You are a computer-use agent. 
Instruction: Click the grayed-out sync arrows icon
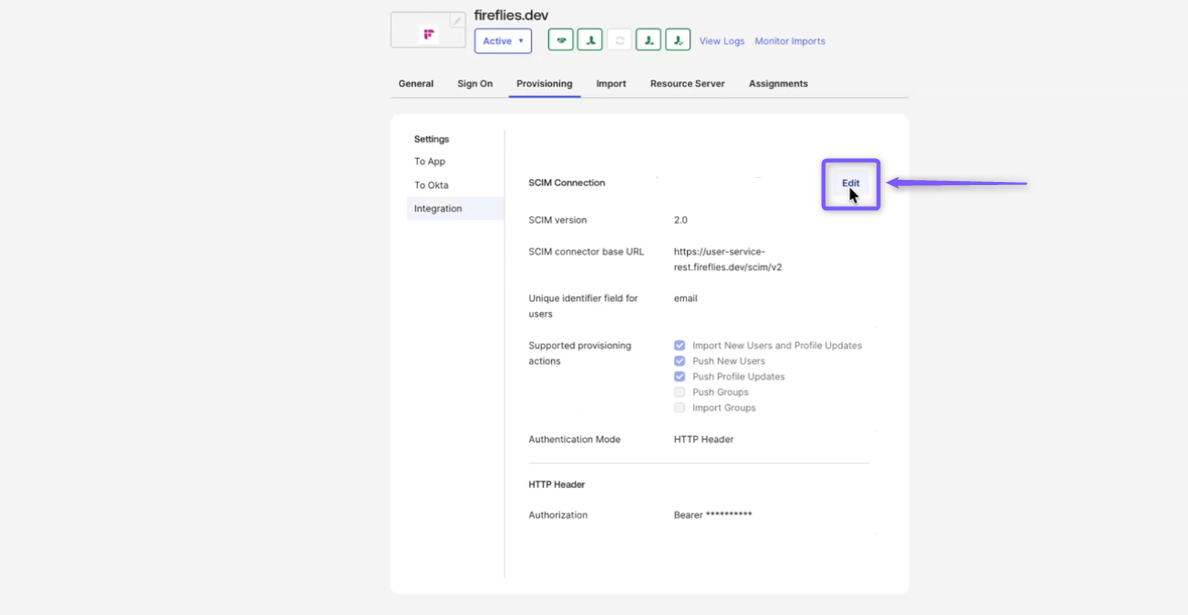[x=619, y=40]
